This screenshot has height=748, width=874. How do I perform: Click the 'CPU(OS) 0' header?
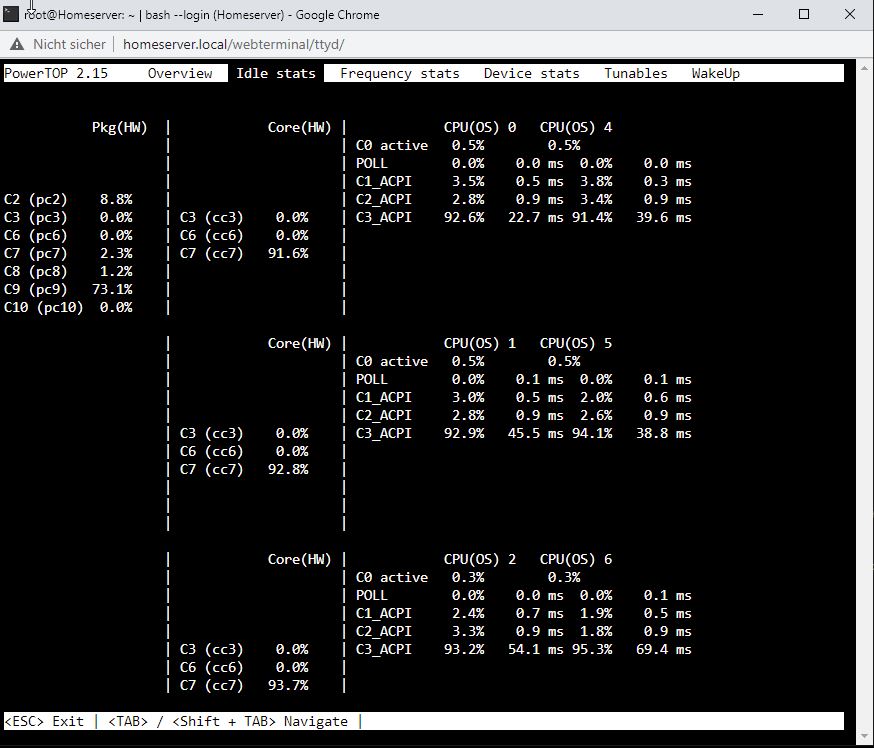[479, 128]
